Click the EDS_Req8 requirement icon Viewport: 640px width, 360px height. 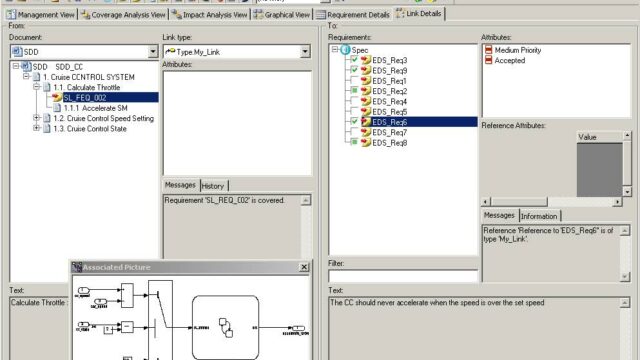click(366, 142)
